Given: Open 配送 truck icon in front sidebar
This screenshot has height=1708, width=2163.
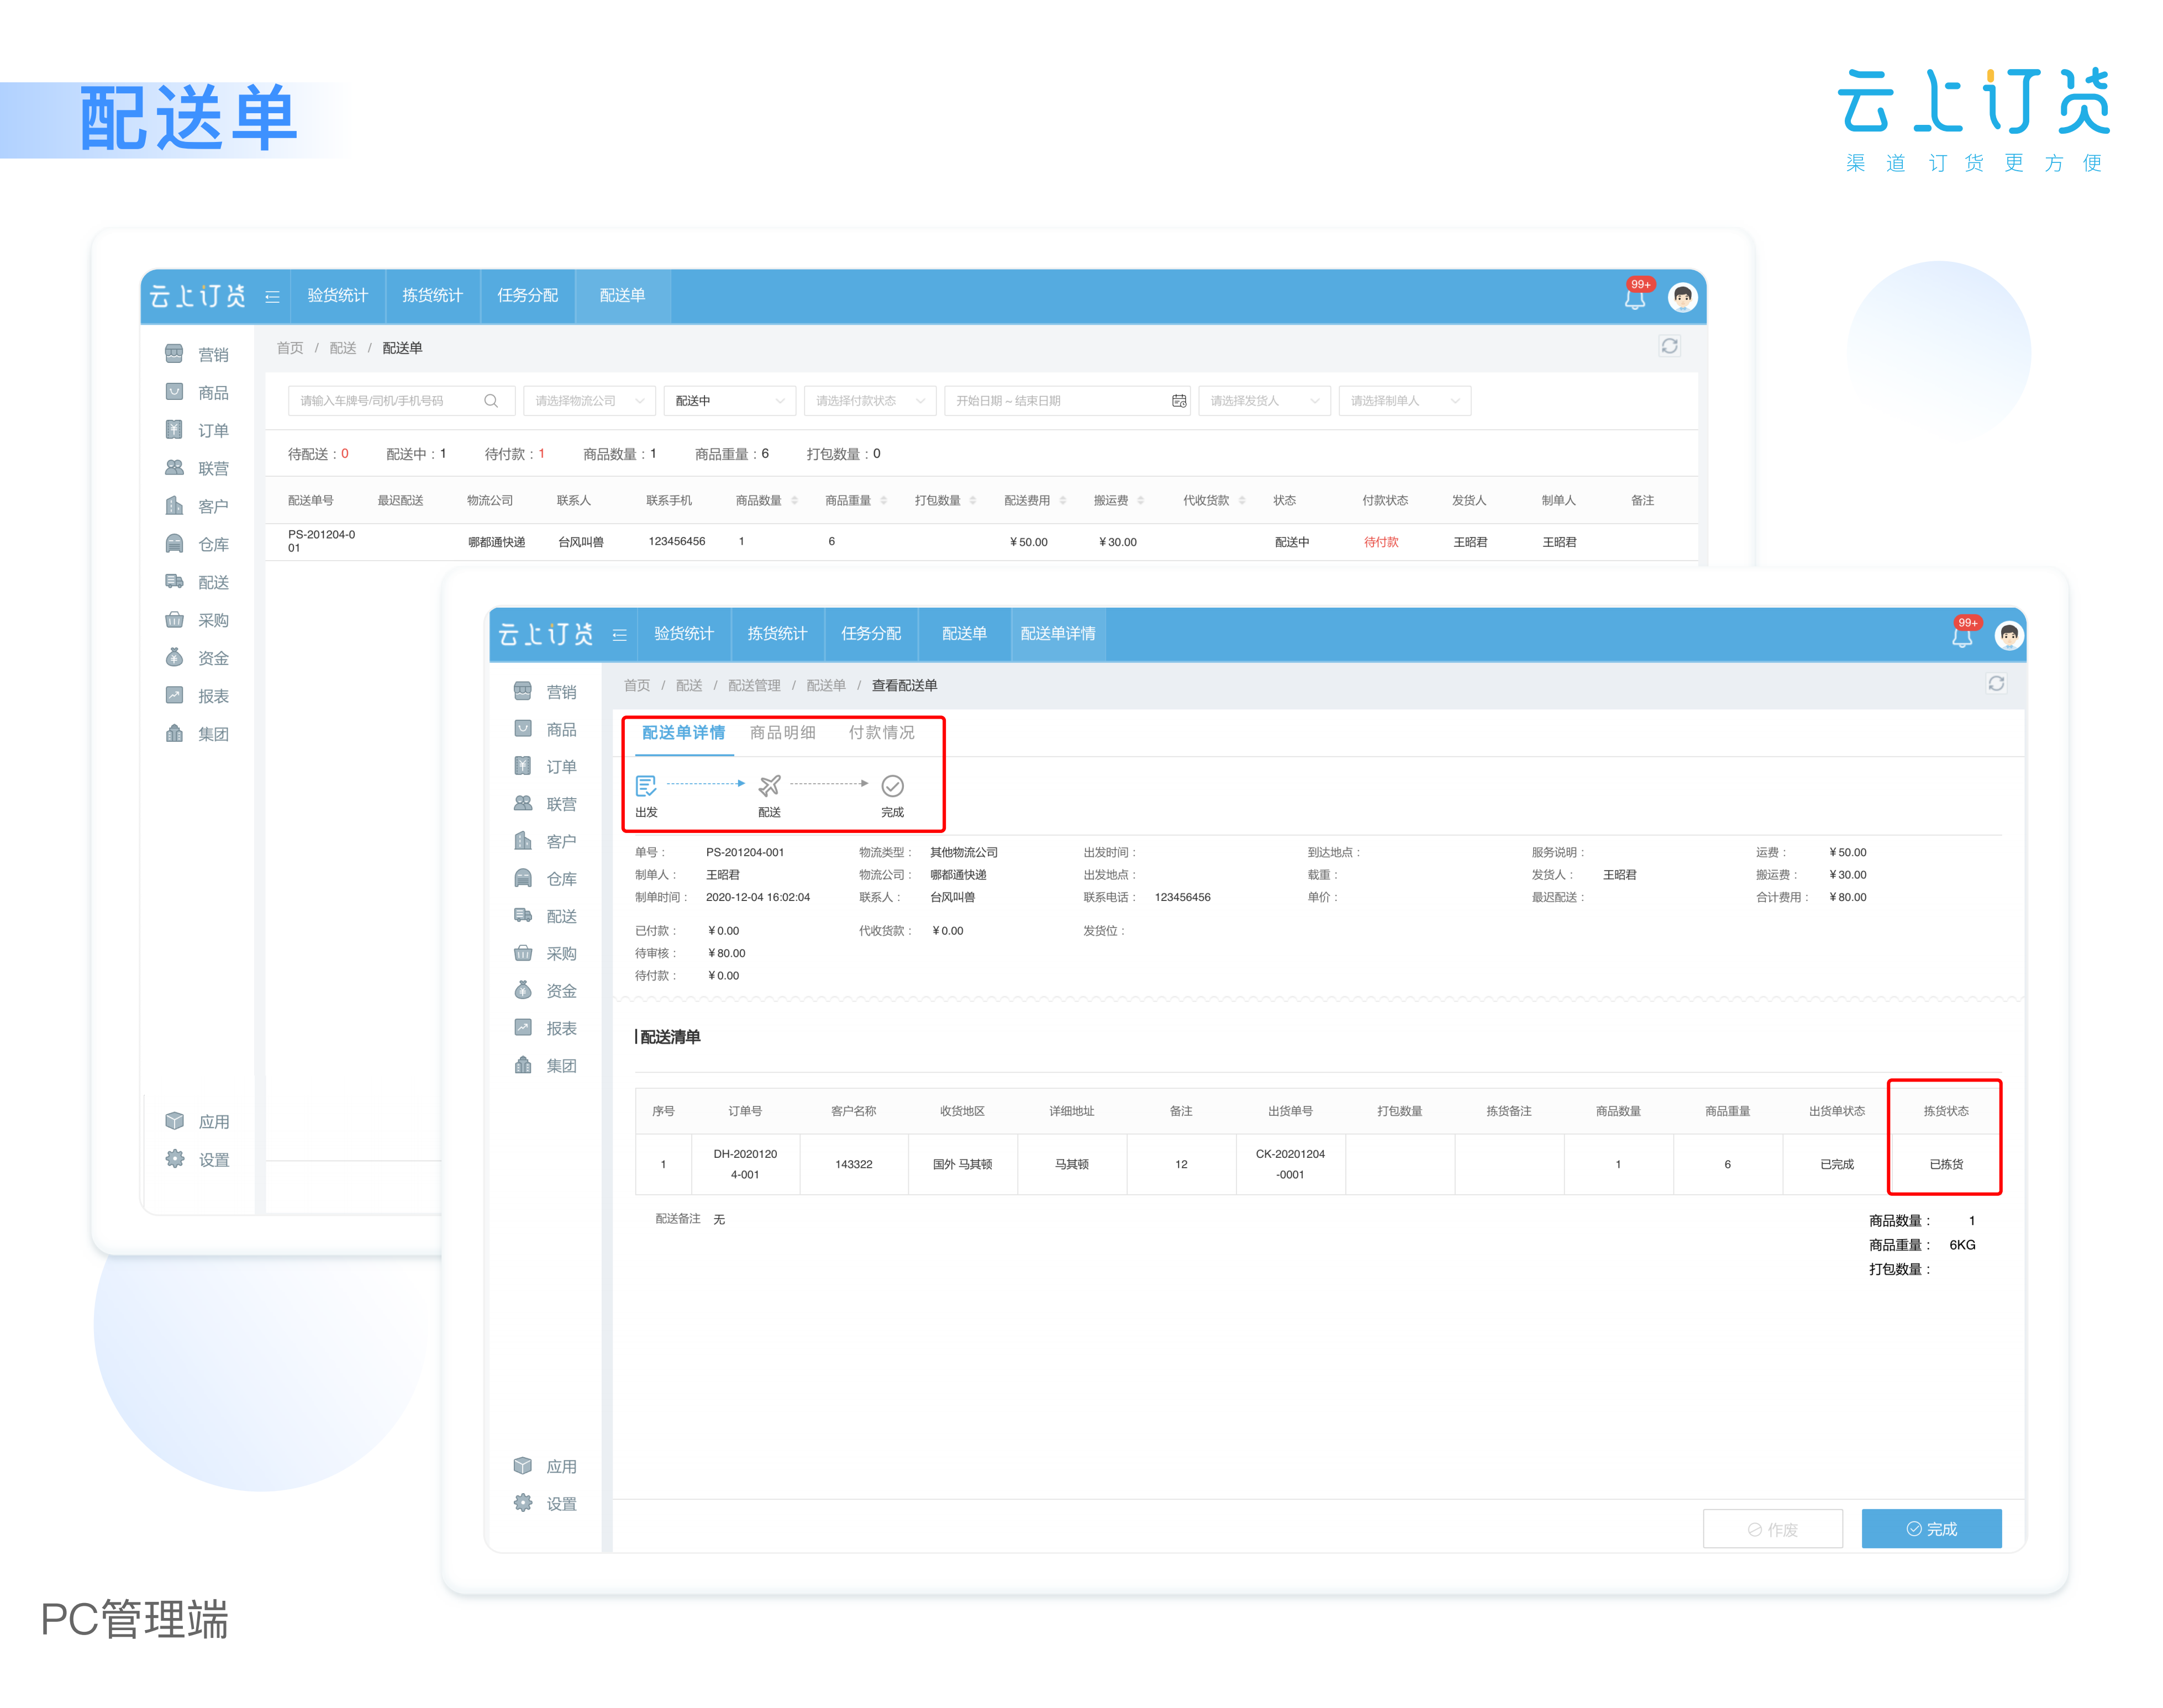Looking at the screenshot, I should coord(522,915).
